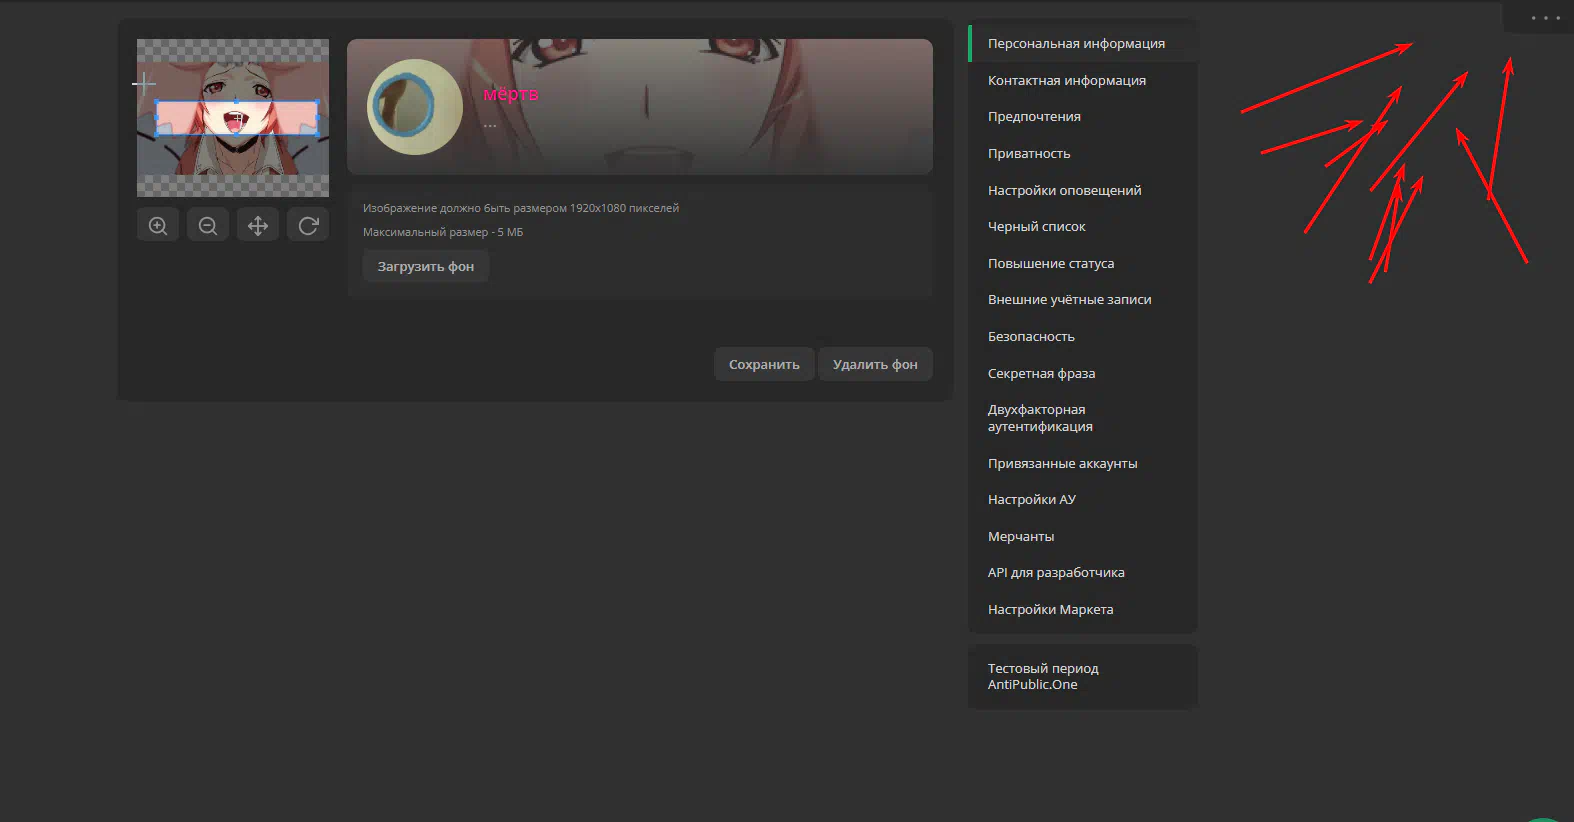
Task: Click the Загрузить фон button
Action: (425, 266)
